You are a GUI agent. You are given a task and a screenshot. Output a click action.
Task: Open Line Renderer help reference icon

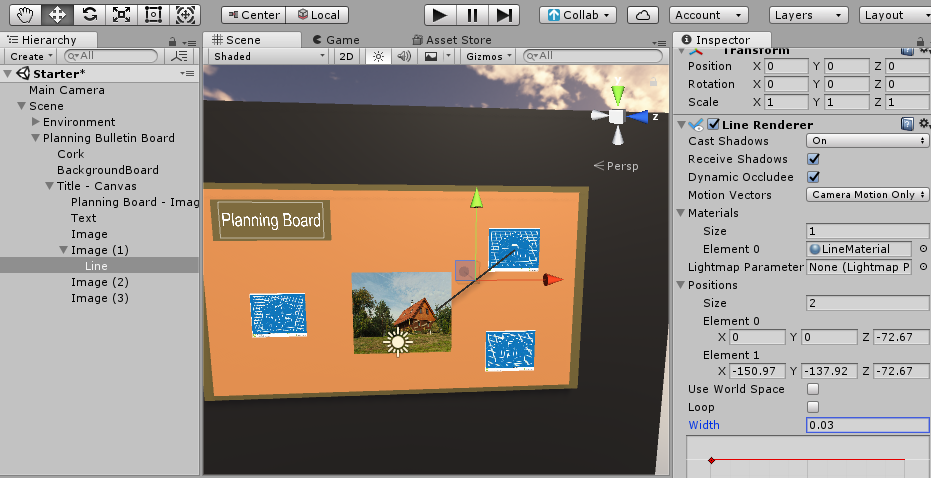tap(907, 124)
